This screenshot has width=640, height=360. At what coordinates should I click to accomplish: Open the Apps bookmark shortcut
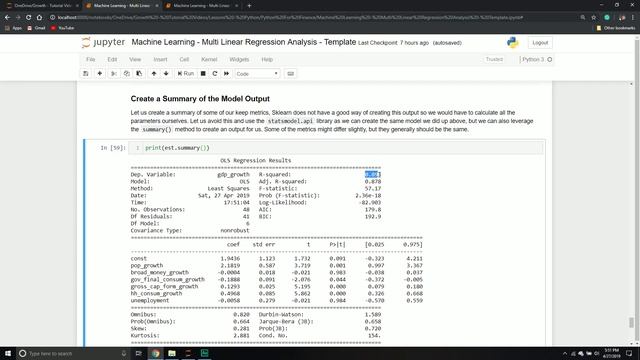[13, 28]
